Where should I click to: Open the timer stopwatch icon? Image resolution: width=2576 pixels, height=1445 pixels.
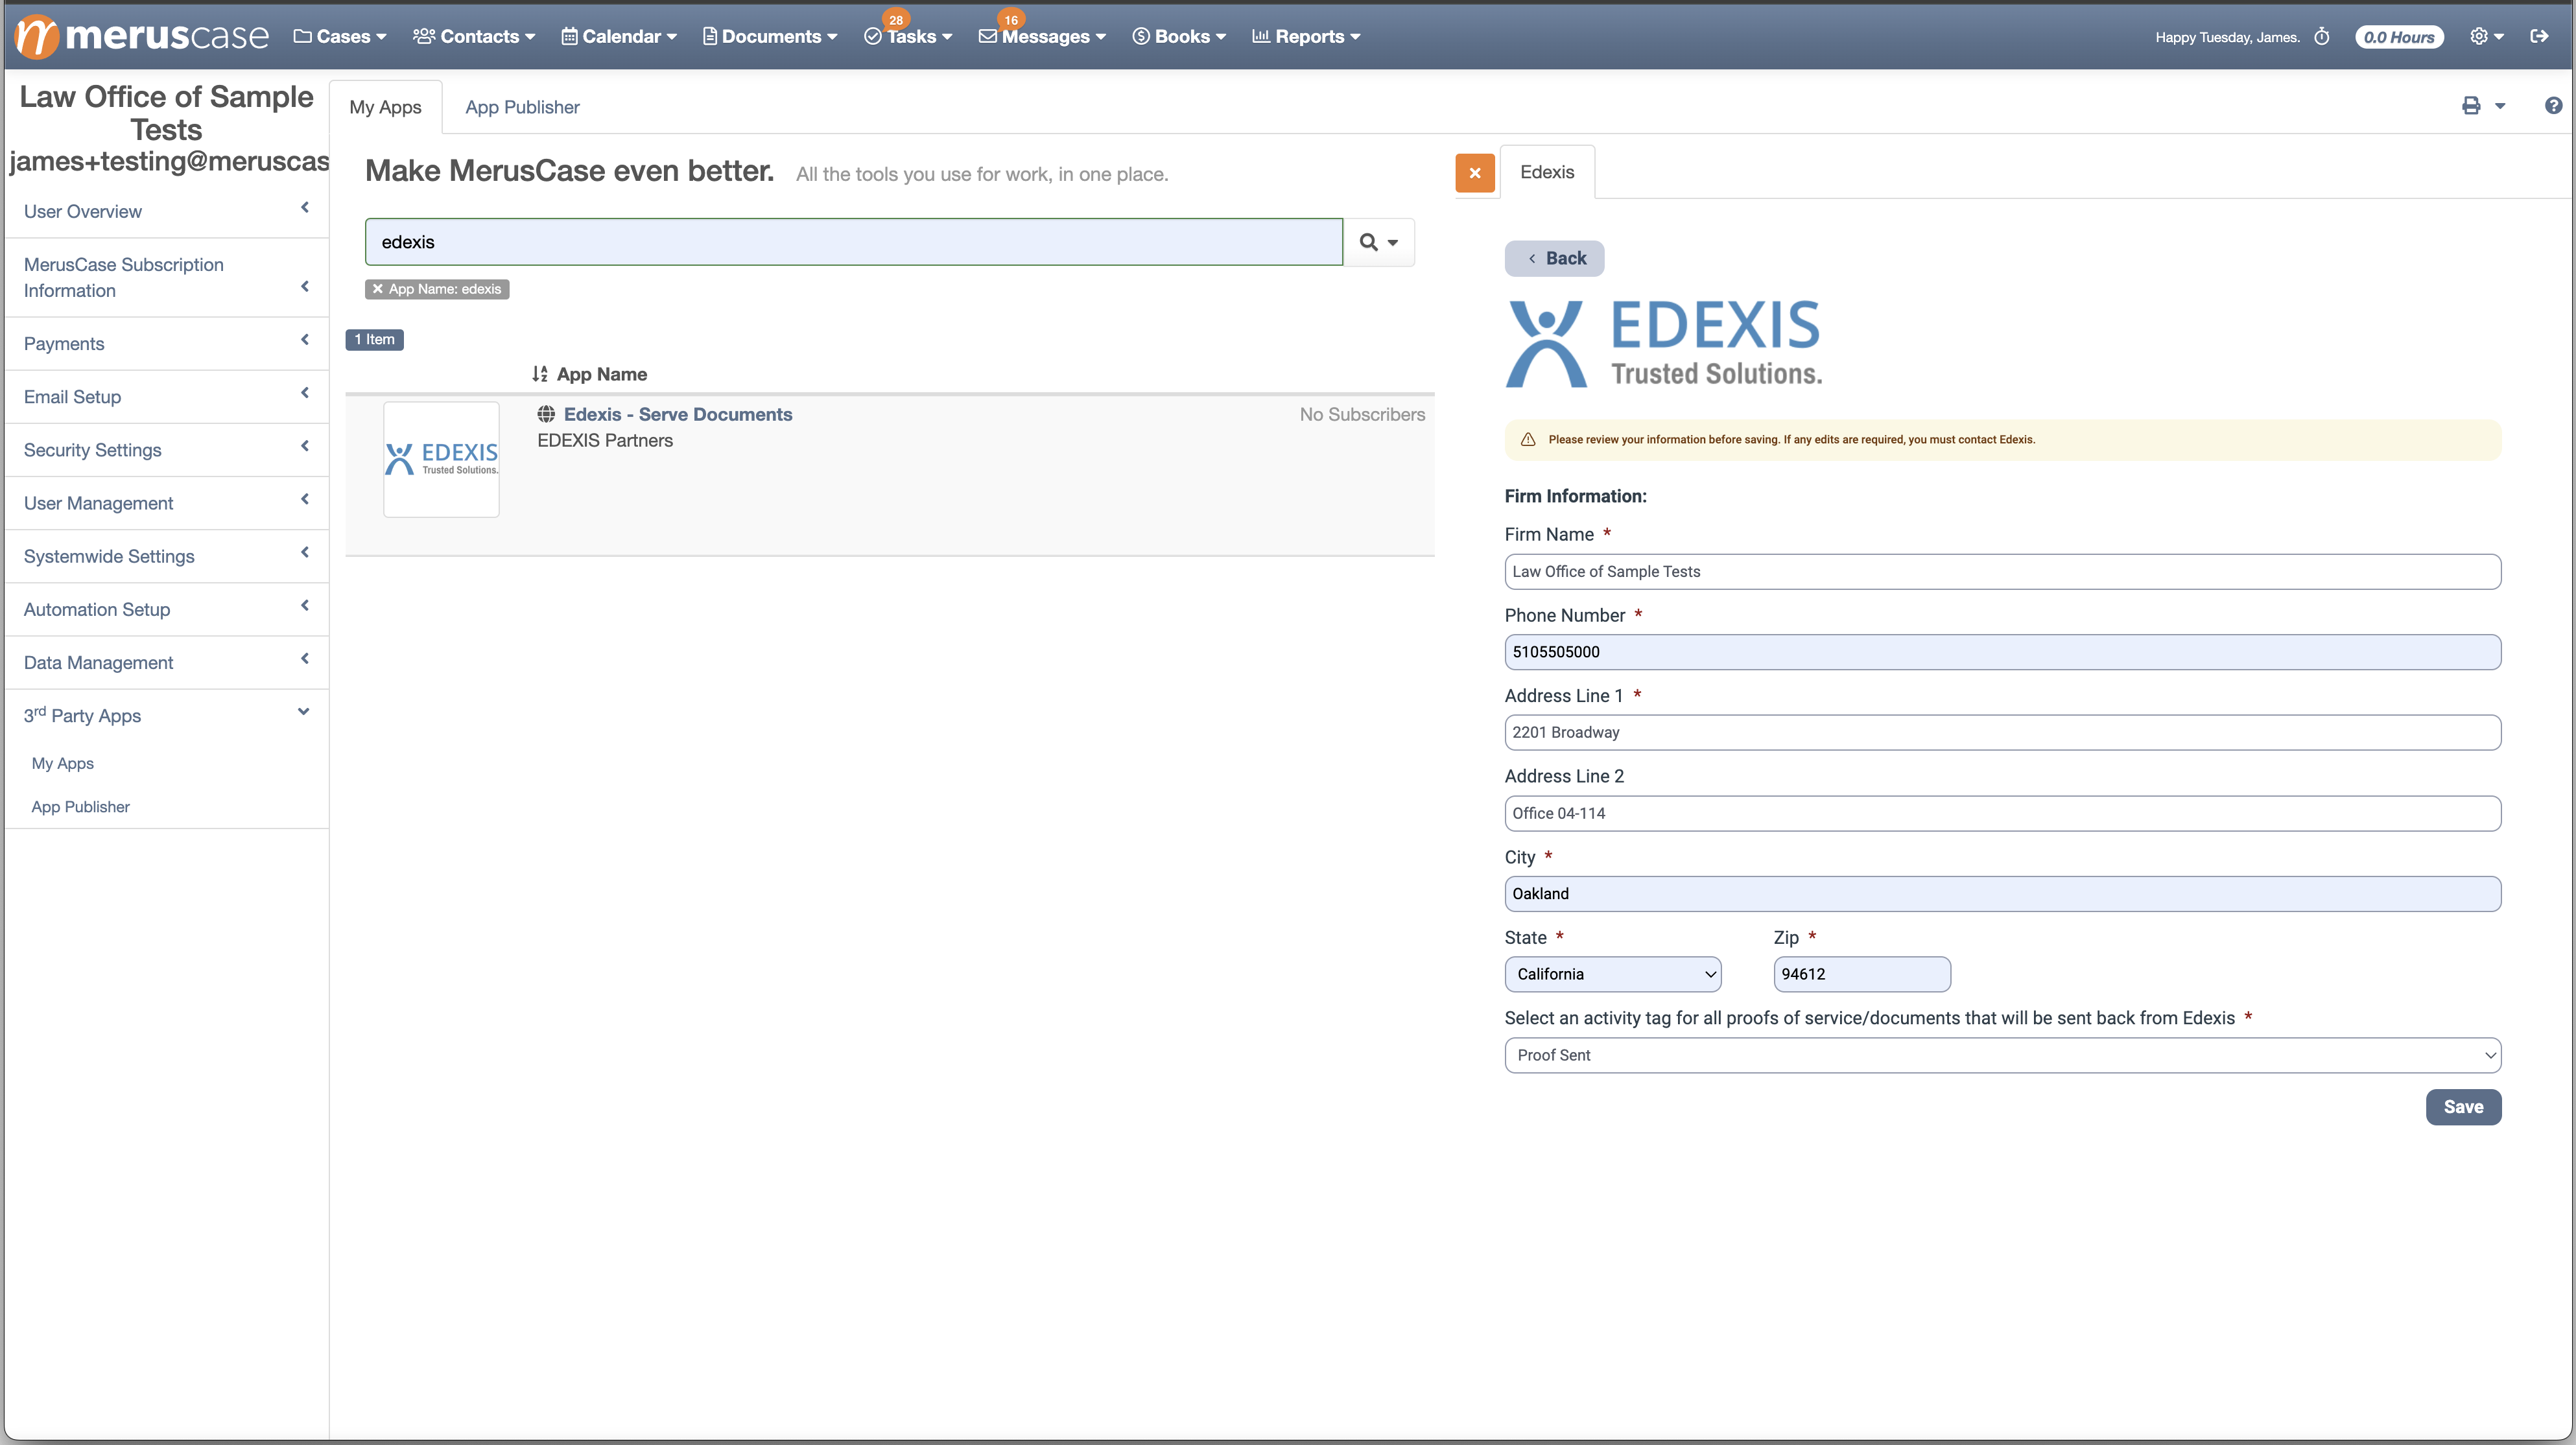tap(2322, 37)
